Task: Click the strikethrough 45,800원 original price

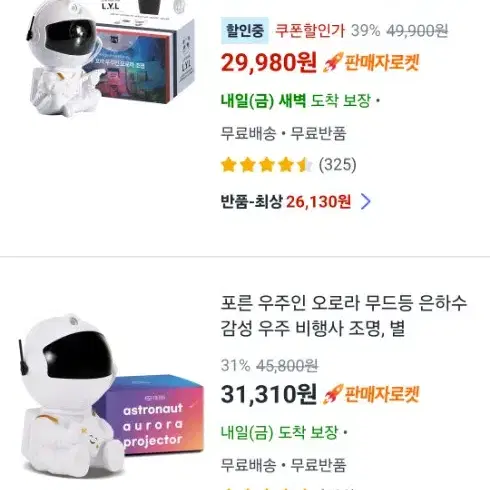Action: (287, 366)
